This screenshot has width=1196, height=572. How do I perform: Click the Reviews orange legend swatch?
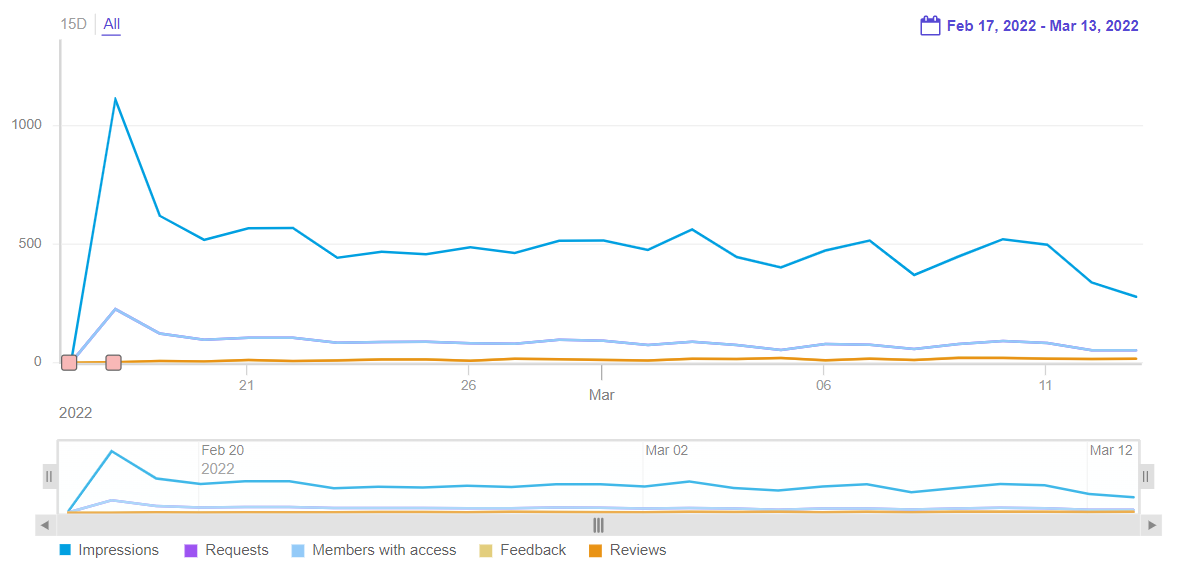pyautogui.click(x=596, y=550)
